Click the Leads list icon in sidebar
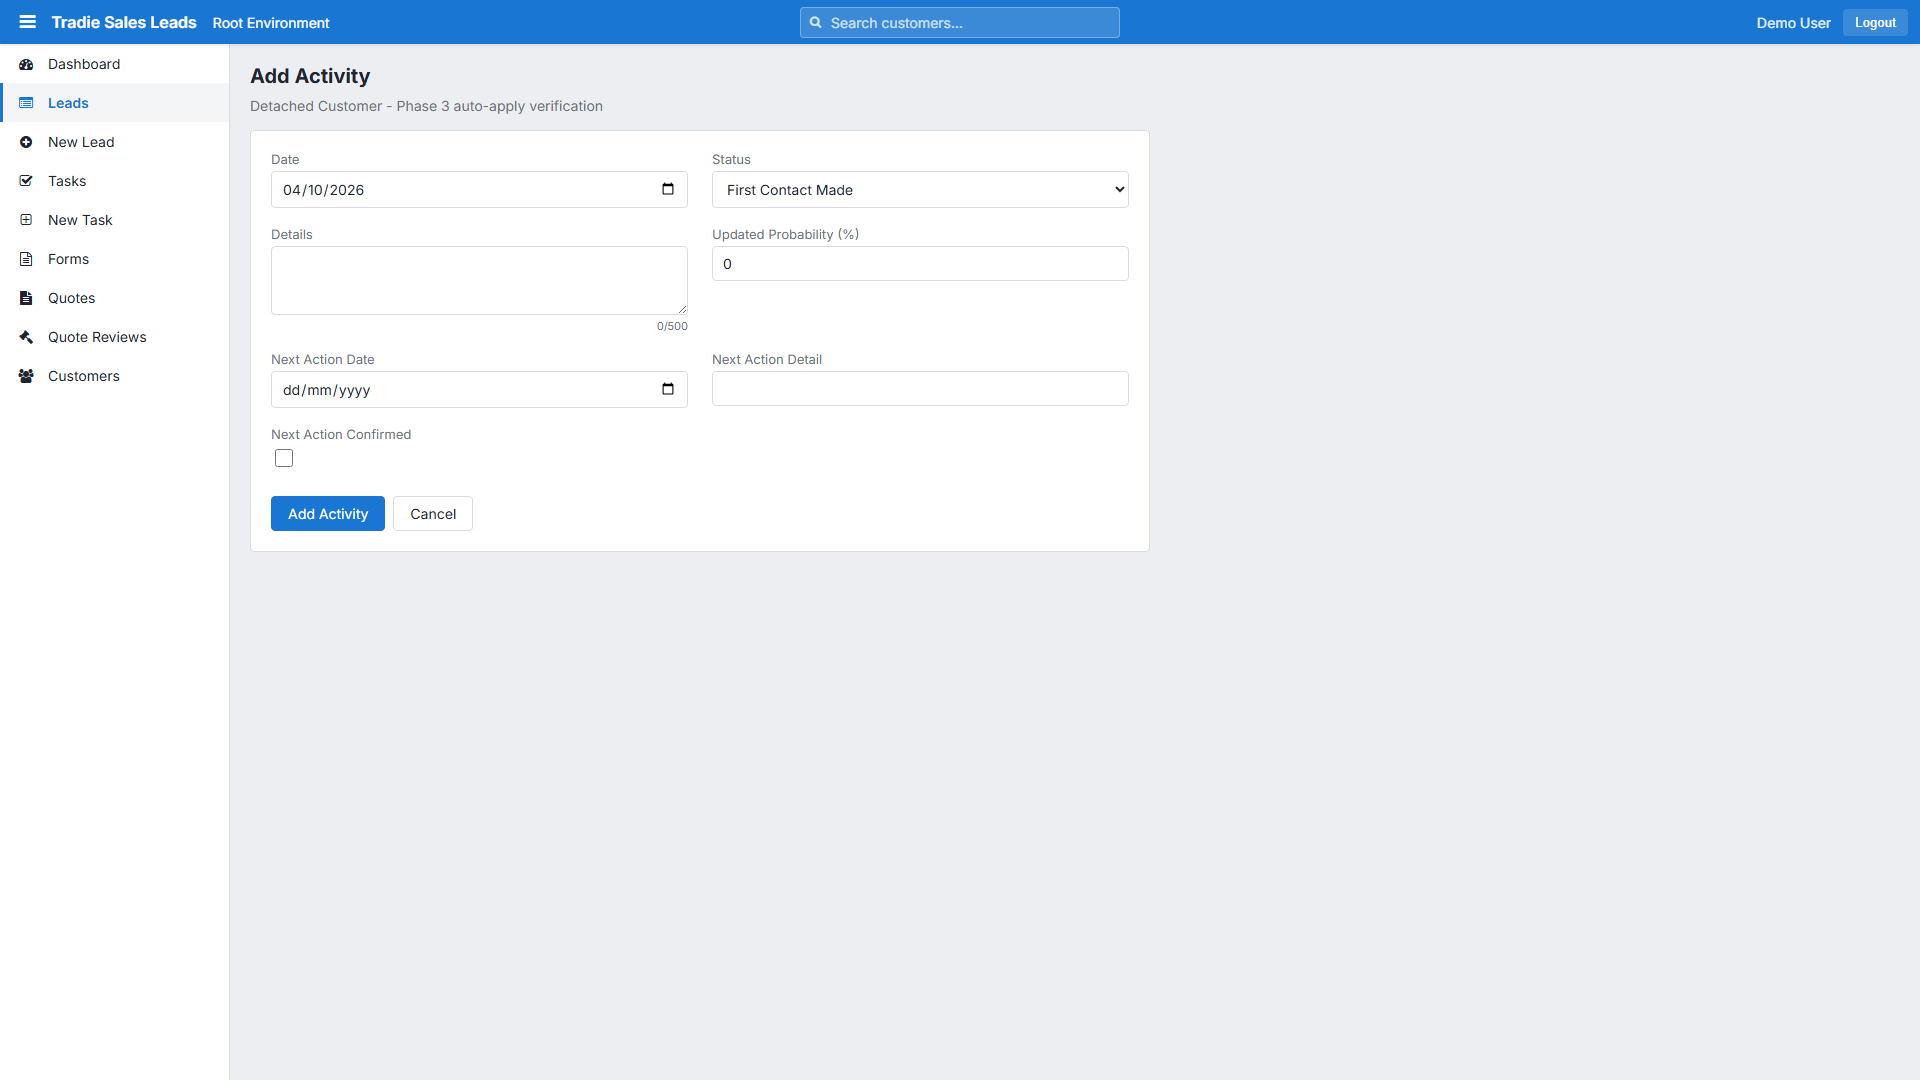The height and width of the screenshot is (1080, 1920). (26, 103)
